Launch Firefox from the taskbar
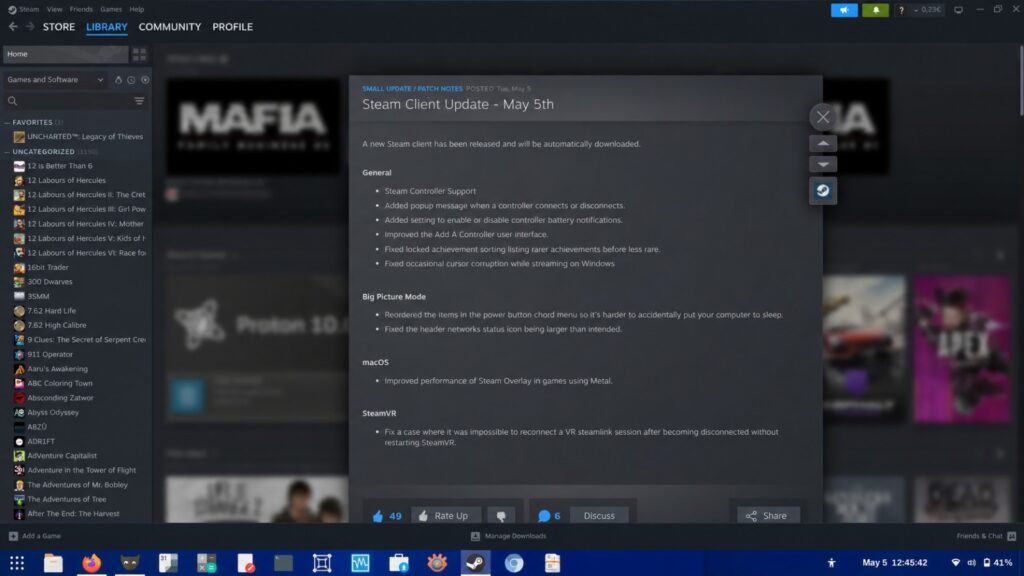The width and height of the screenshot is (1024, 576). (x=91, y=562)
